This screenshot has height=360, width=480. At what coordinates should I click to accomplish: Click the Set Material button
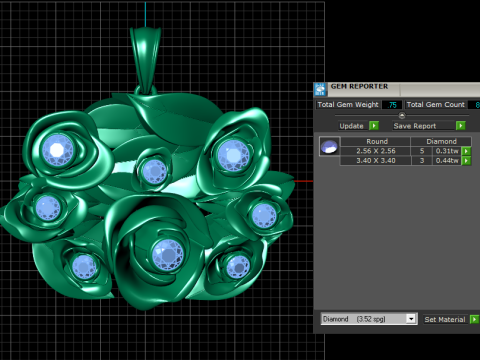tap(445, 319)
